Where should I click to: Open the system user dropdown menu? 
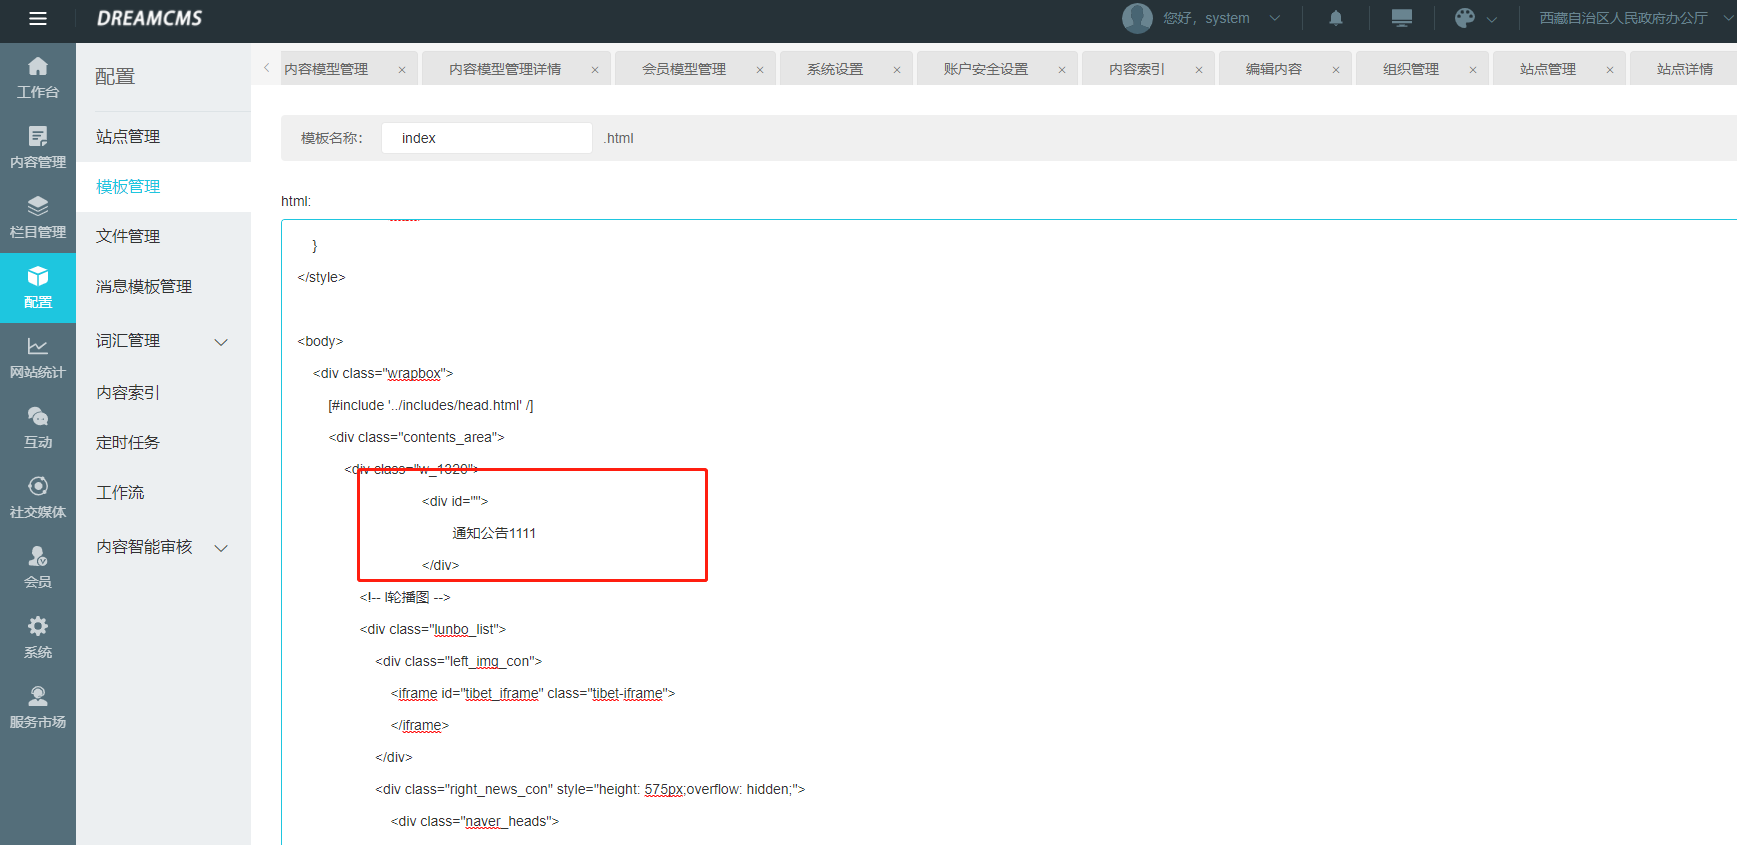pos(1203,18)
